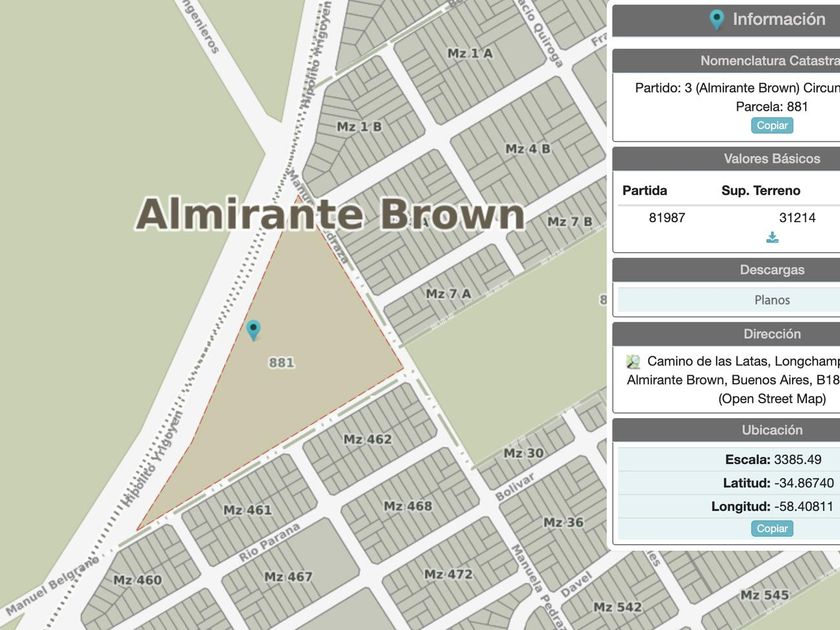The width and height of the screenshot is (840, 630).
Task: Click the Mz 467 block label
Action: click(x=288, y=577)
